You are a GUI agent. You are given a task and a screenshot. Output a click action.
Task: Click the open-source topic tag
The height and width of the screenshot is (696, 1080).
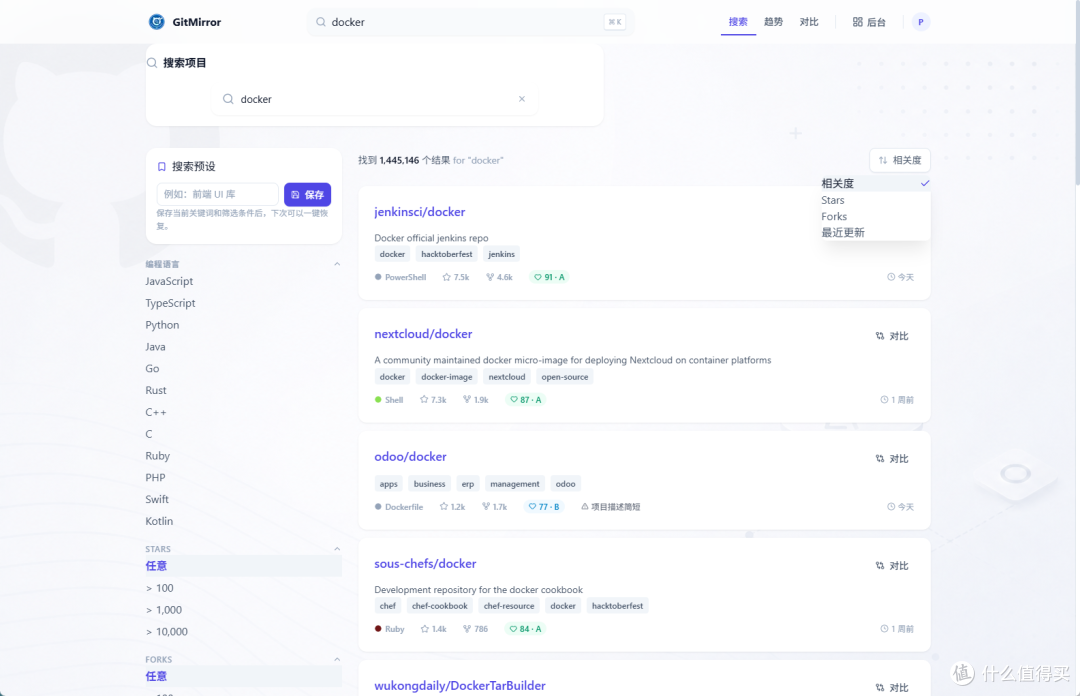click(x=565, y=377)
